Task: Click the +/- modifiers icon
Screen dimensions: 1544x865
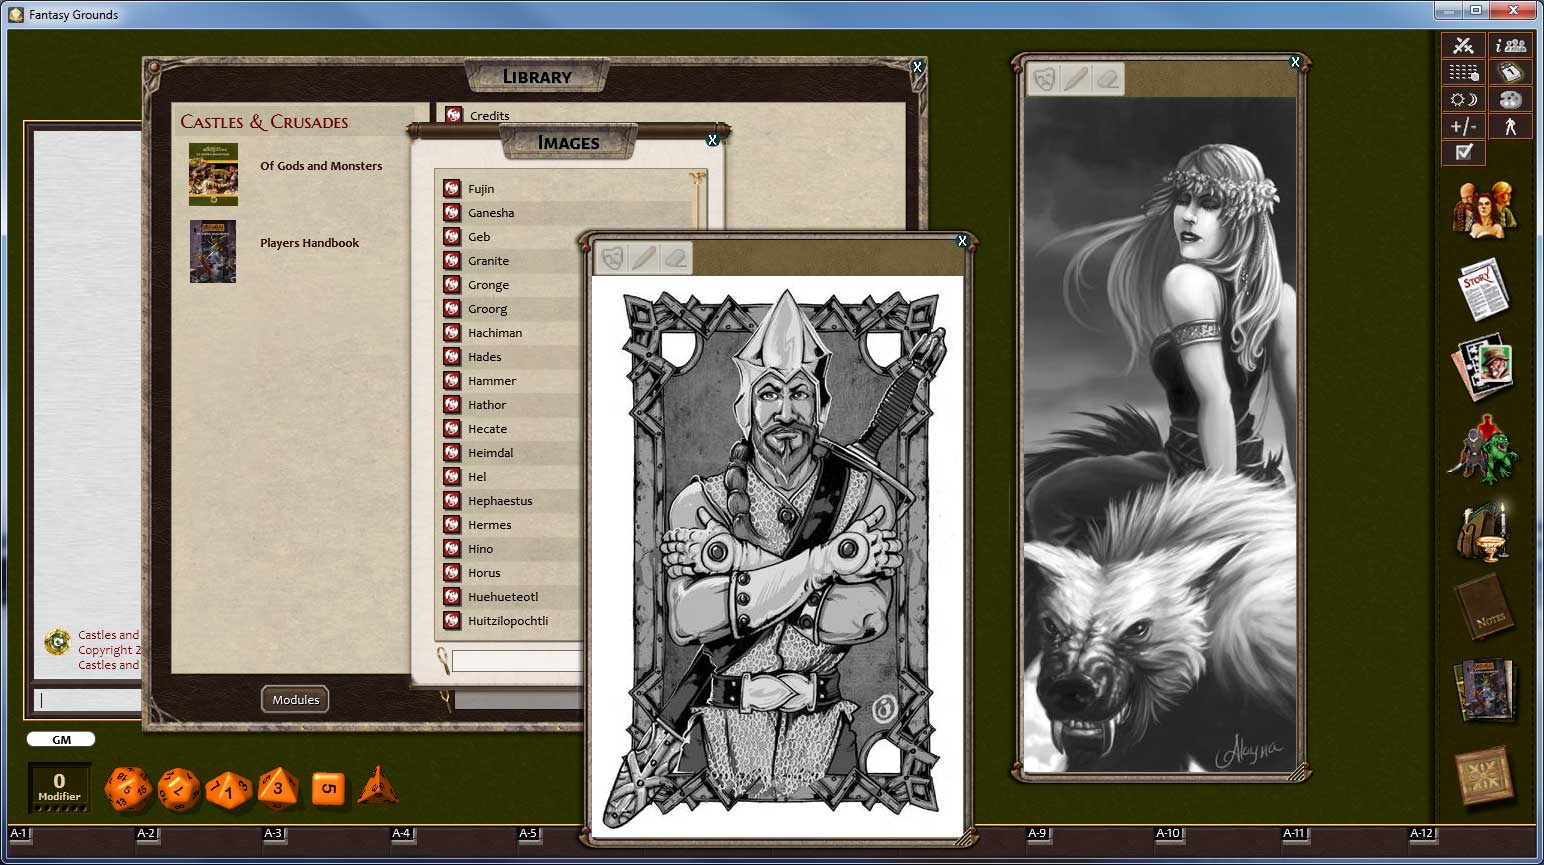Action: (x=1463, y=126)
